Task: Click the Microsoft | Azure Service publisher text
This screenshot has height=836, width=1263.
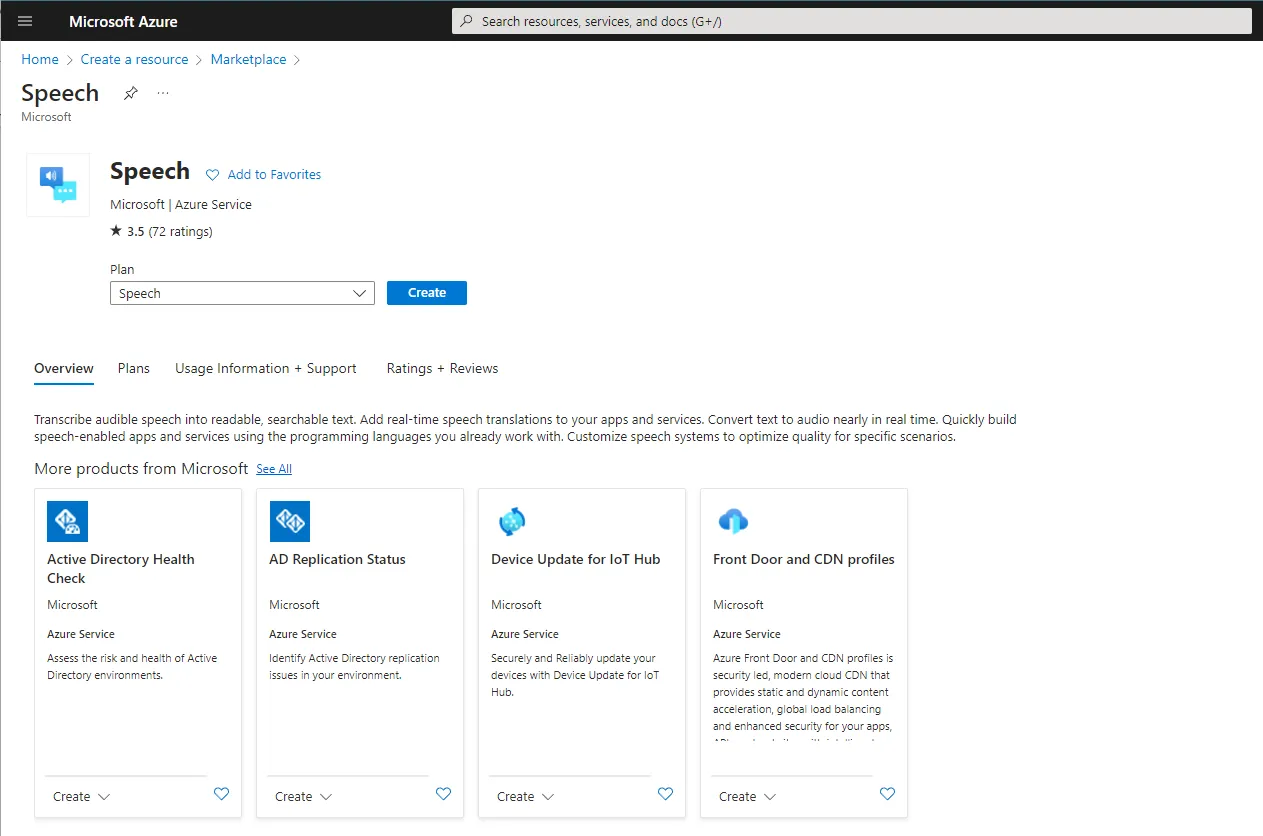Action: [x=181, y=204]
